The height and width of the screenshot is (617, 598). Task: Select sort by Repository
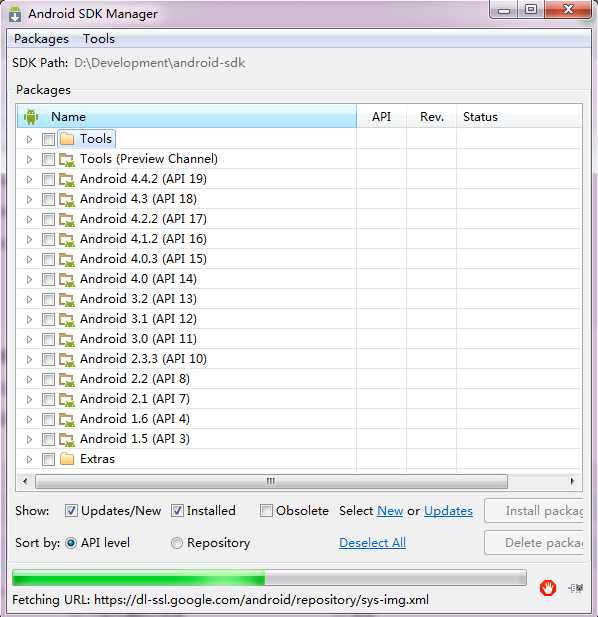click(x=177, y=543)
